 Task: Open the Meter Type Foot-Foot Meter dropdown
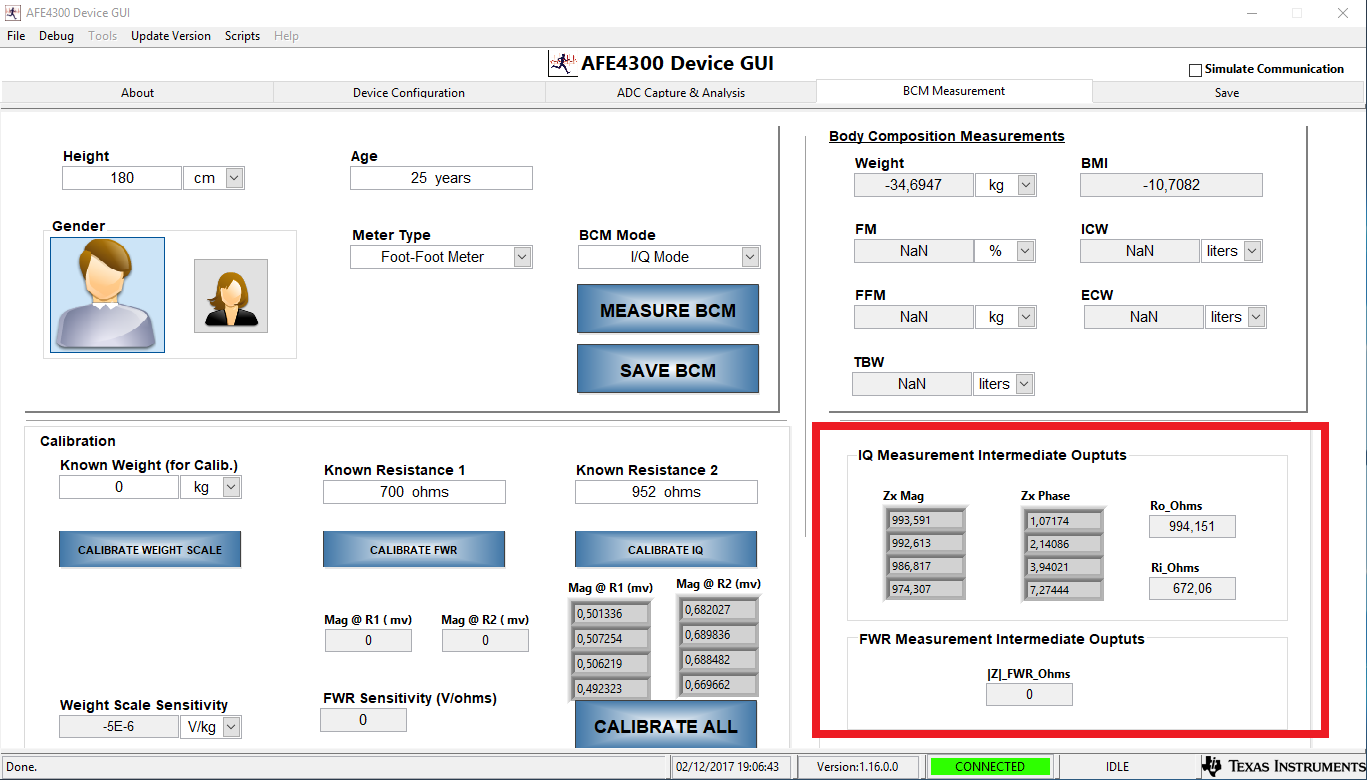522,257
